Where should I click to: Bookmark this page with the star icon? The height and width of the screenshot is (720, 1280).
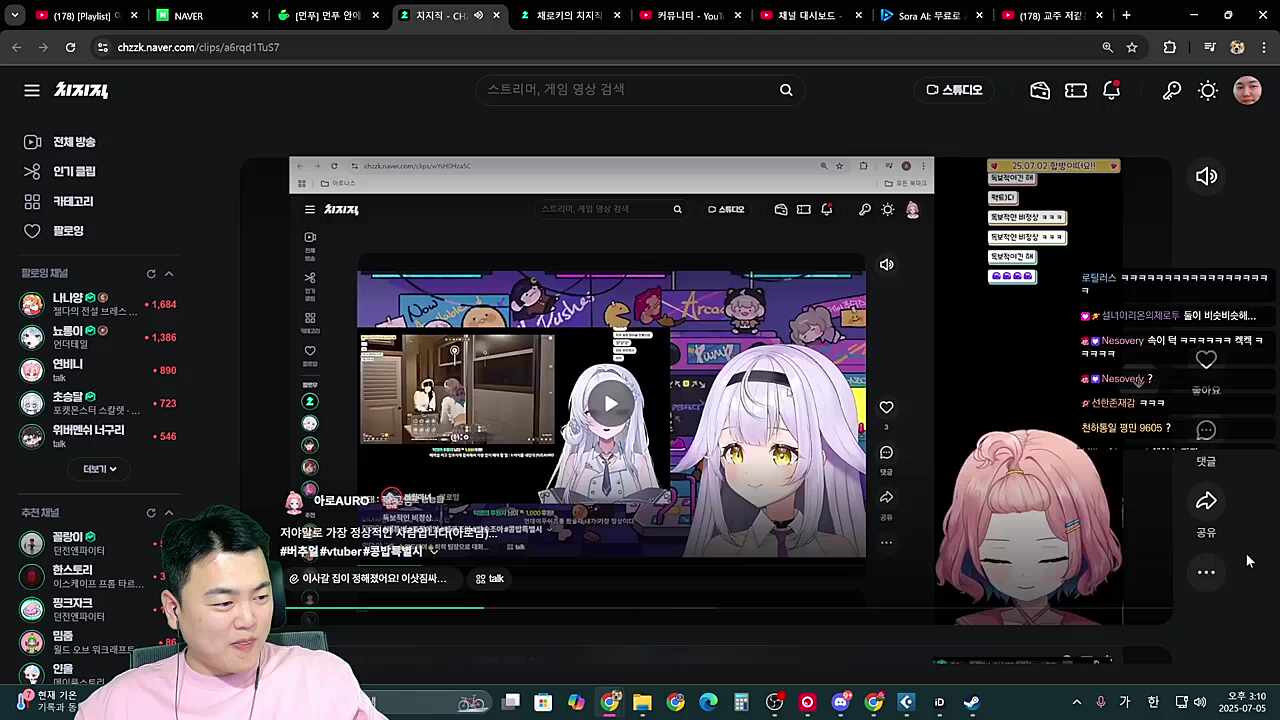[1132, 47]
